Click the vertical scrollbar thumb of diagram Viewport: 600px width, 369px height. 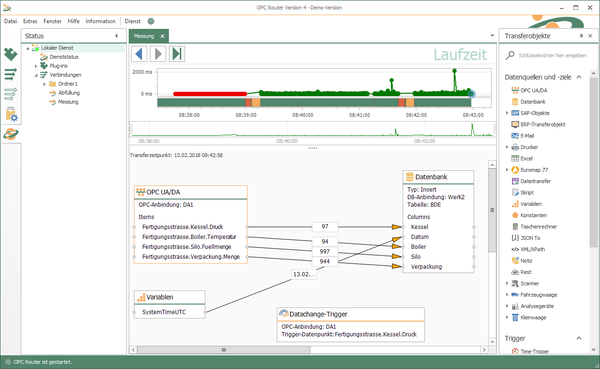coord(492,210)
